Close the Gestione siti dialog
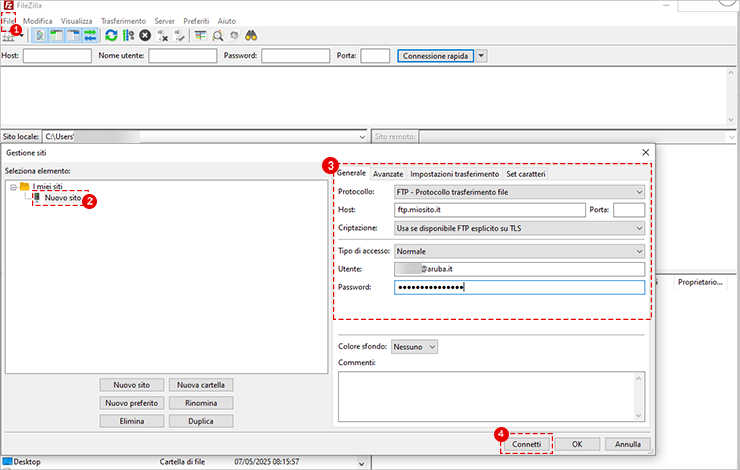Viewport: 740px width, 470px height. (x=646, y=152)
